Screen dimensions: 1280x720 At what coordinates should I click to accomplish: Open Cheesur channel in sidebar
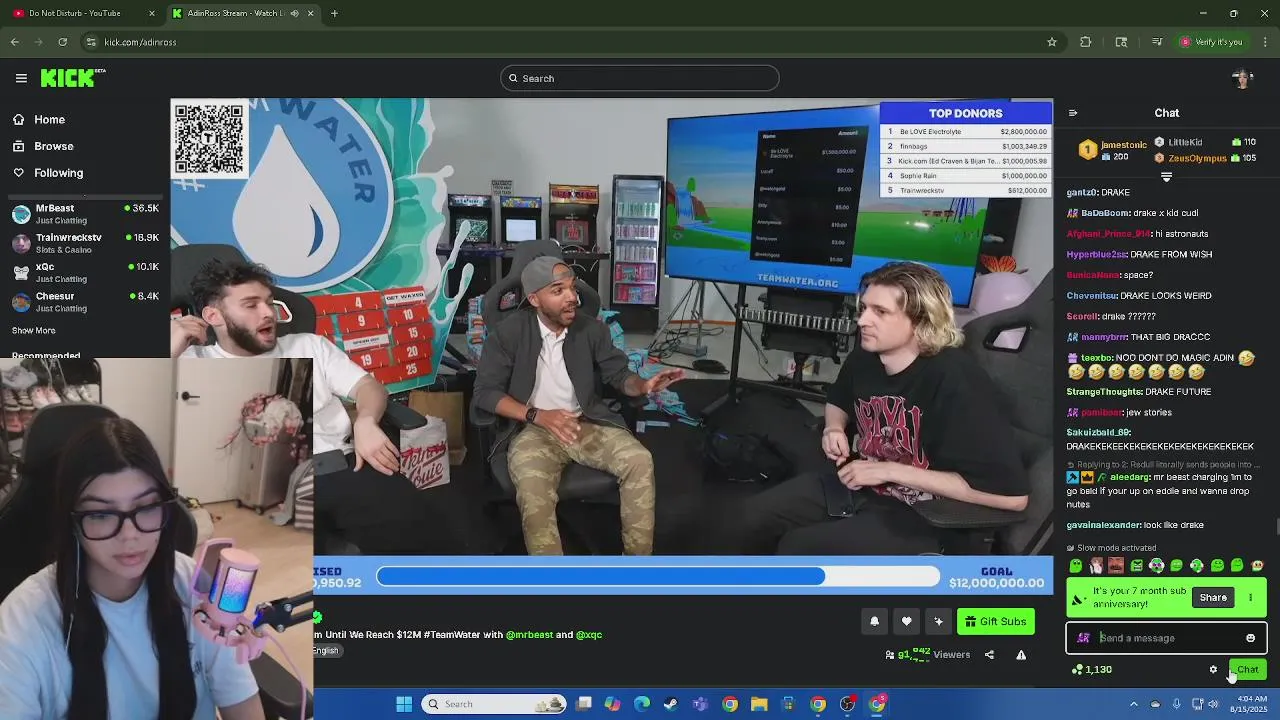[x=85, y=301]
